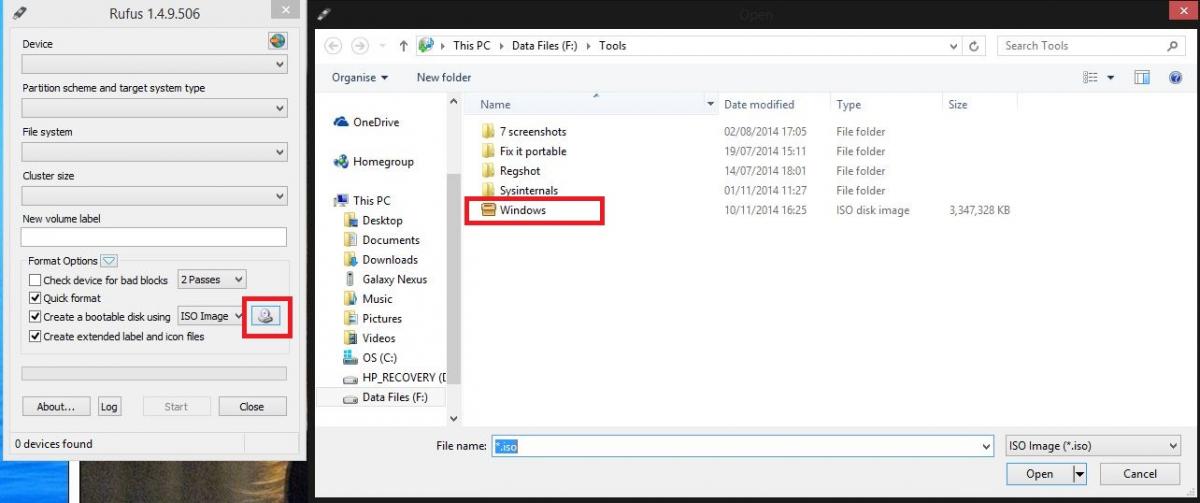
Task: Click the File name input field
Action: click(x=741, y=446)
